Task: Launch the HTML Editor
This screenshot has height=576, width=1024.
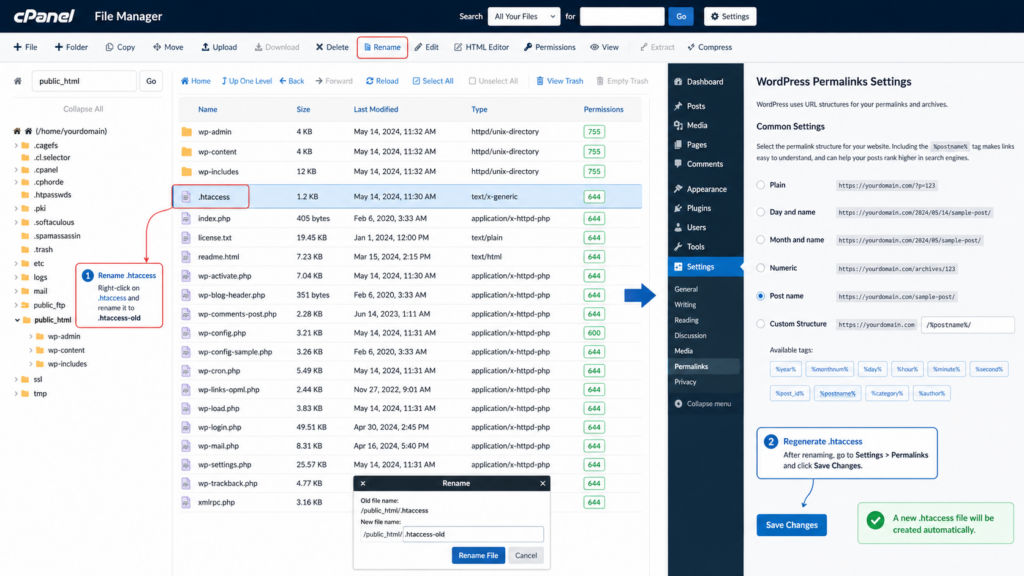Action: coord(481,47)
